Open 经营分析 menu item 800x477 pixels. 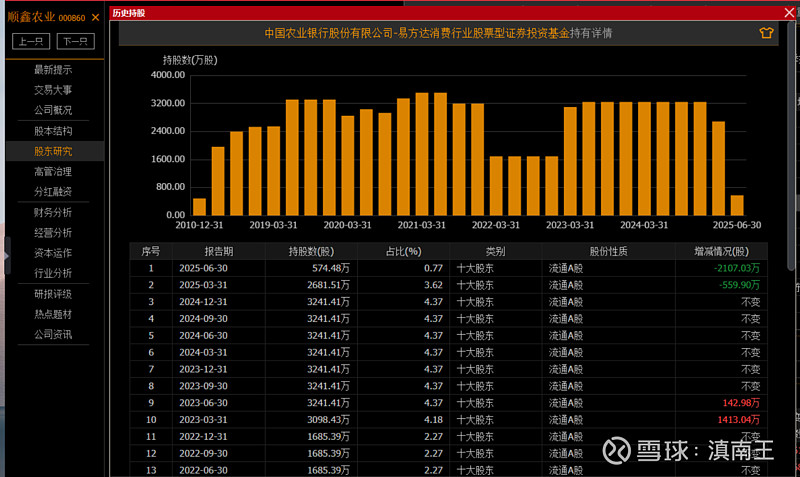point(53,233)
